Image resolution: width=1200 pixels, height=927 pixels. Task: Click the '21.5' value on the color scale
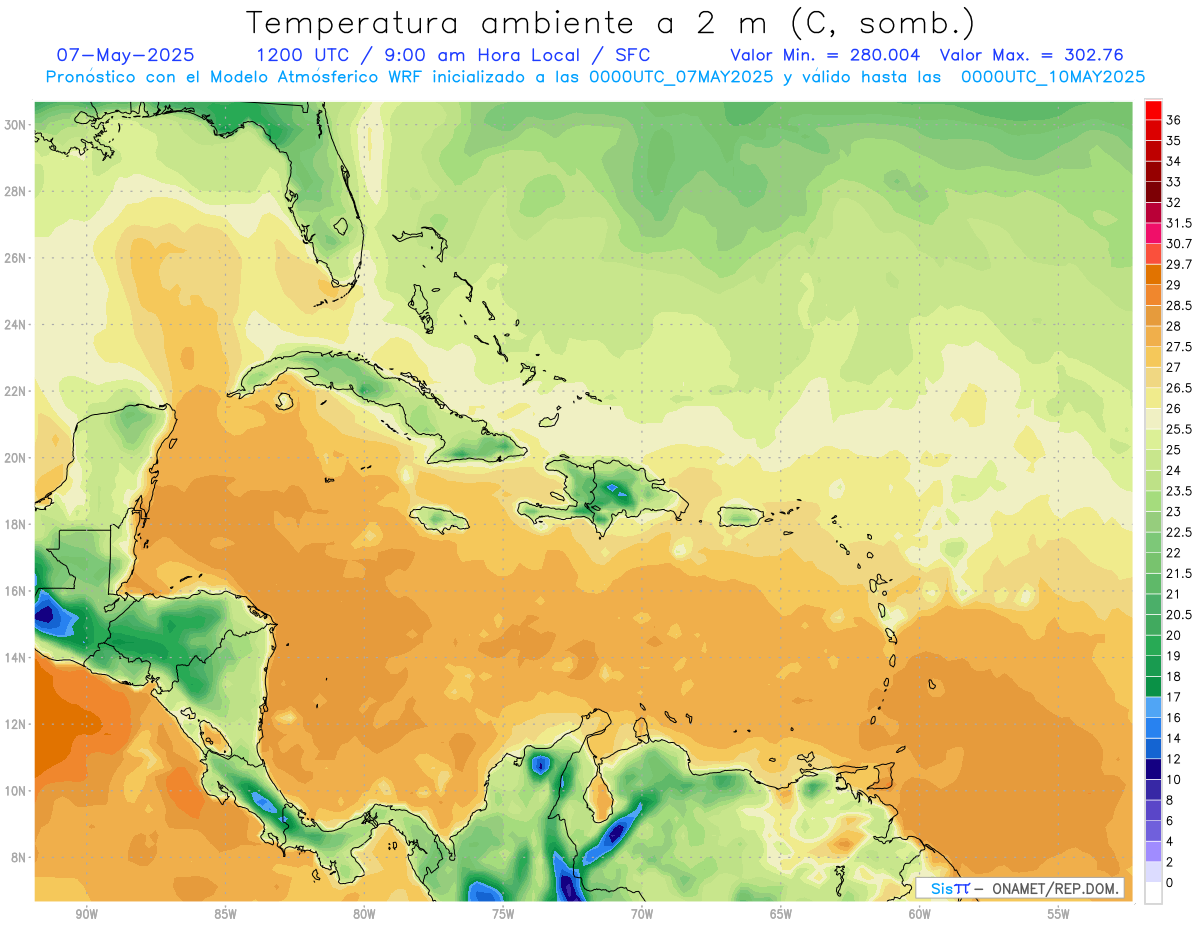(1179, 573)
